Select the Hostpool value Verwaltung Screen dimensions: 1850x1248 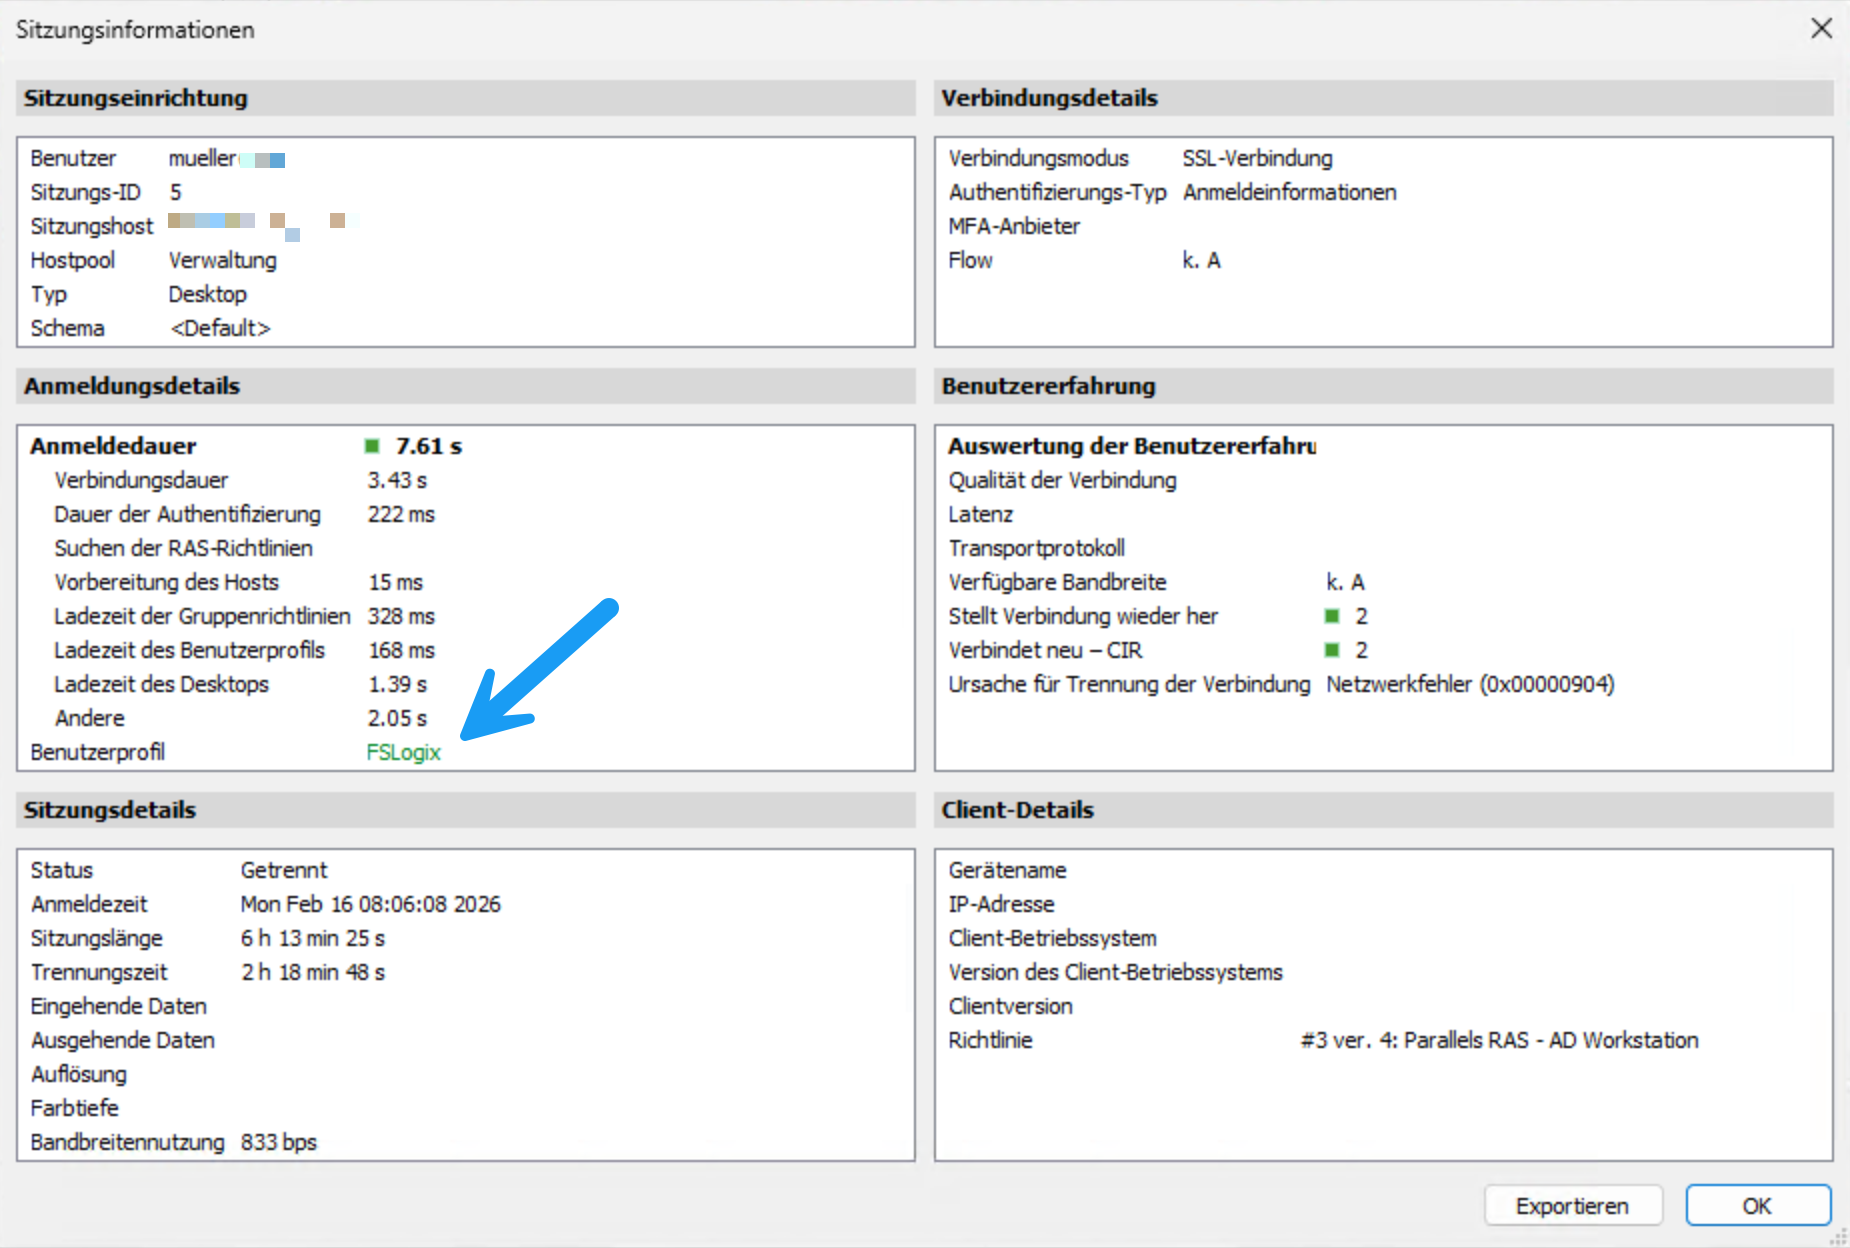[x=222, y=260]
